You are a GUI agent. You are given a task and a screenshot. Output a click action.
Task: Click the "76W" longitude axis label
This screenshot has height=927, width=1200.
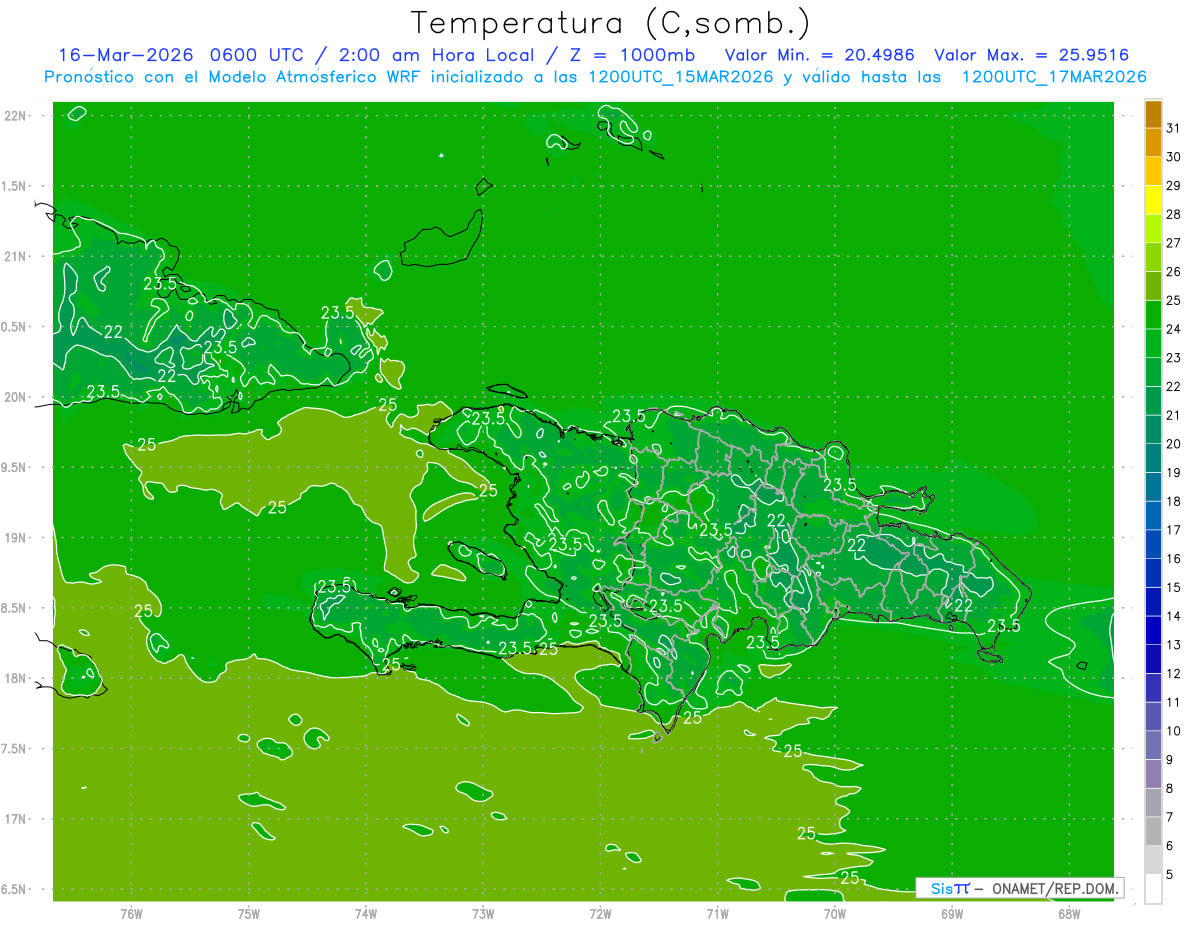[x=131, y=914]
